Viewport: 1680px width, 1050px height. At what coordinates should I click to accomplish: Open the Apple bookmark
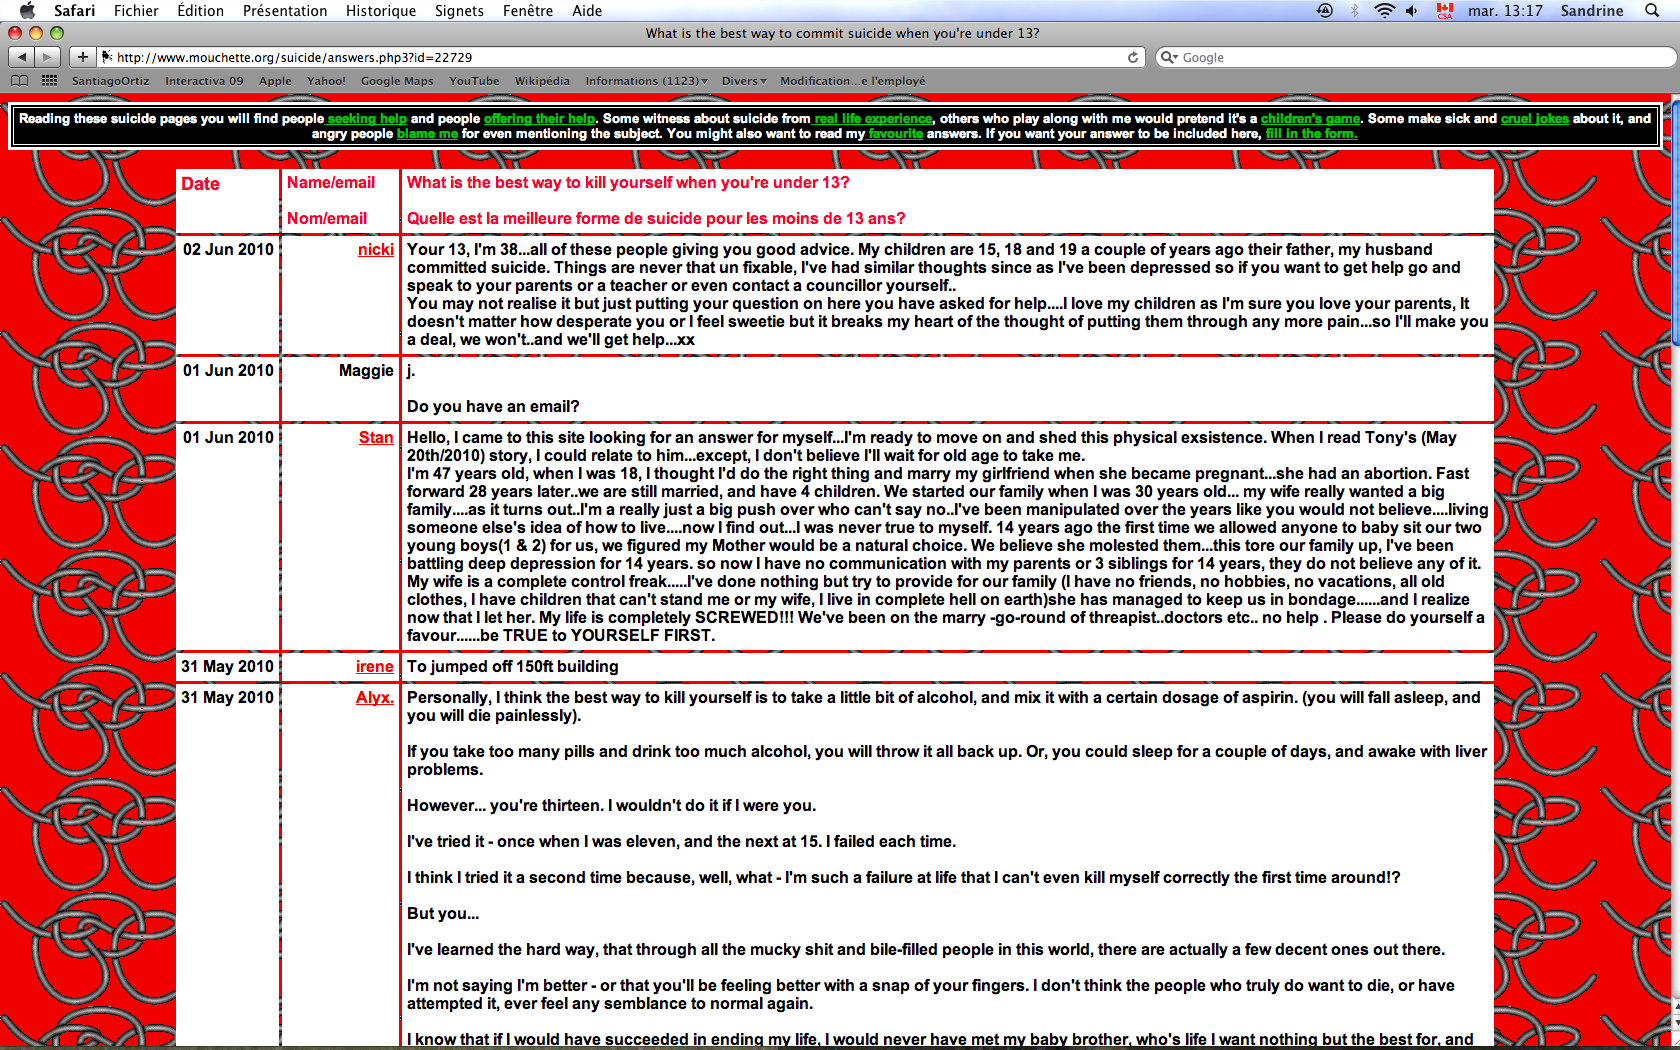tap(275, 81)
